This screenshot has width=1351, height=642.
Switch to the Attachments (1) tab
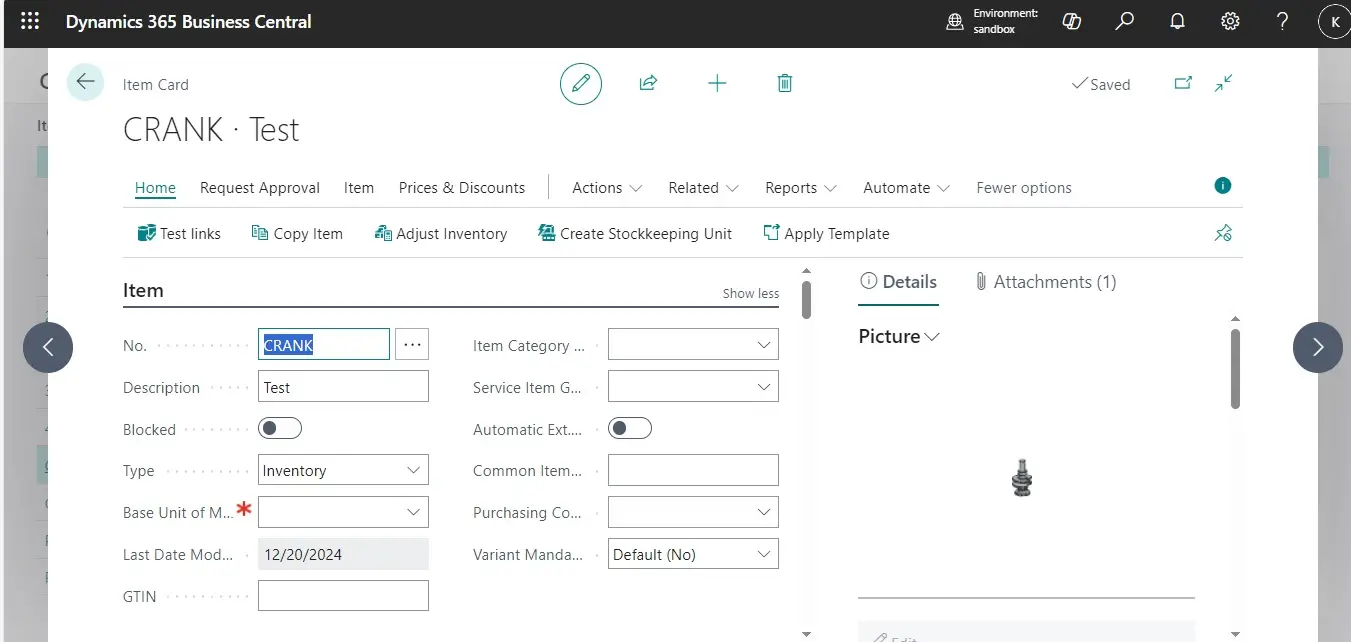tap(1046, 282)
